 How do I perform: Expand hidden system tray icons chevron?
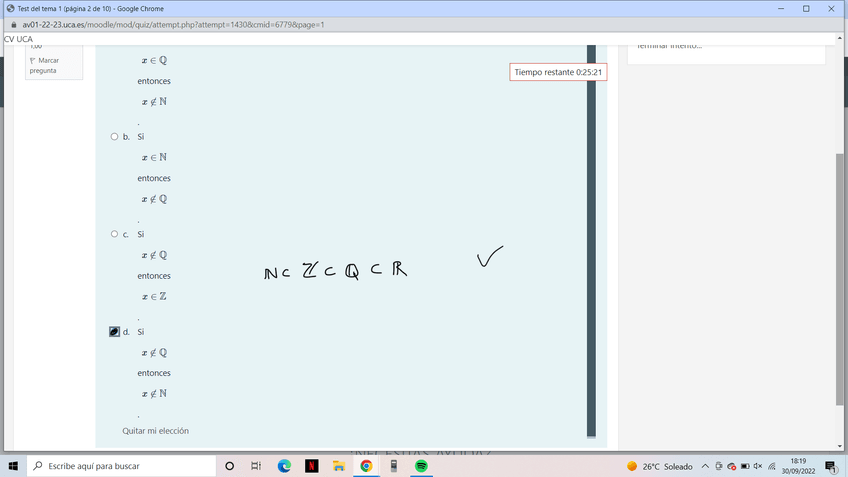(x=705, y=466)
